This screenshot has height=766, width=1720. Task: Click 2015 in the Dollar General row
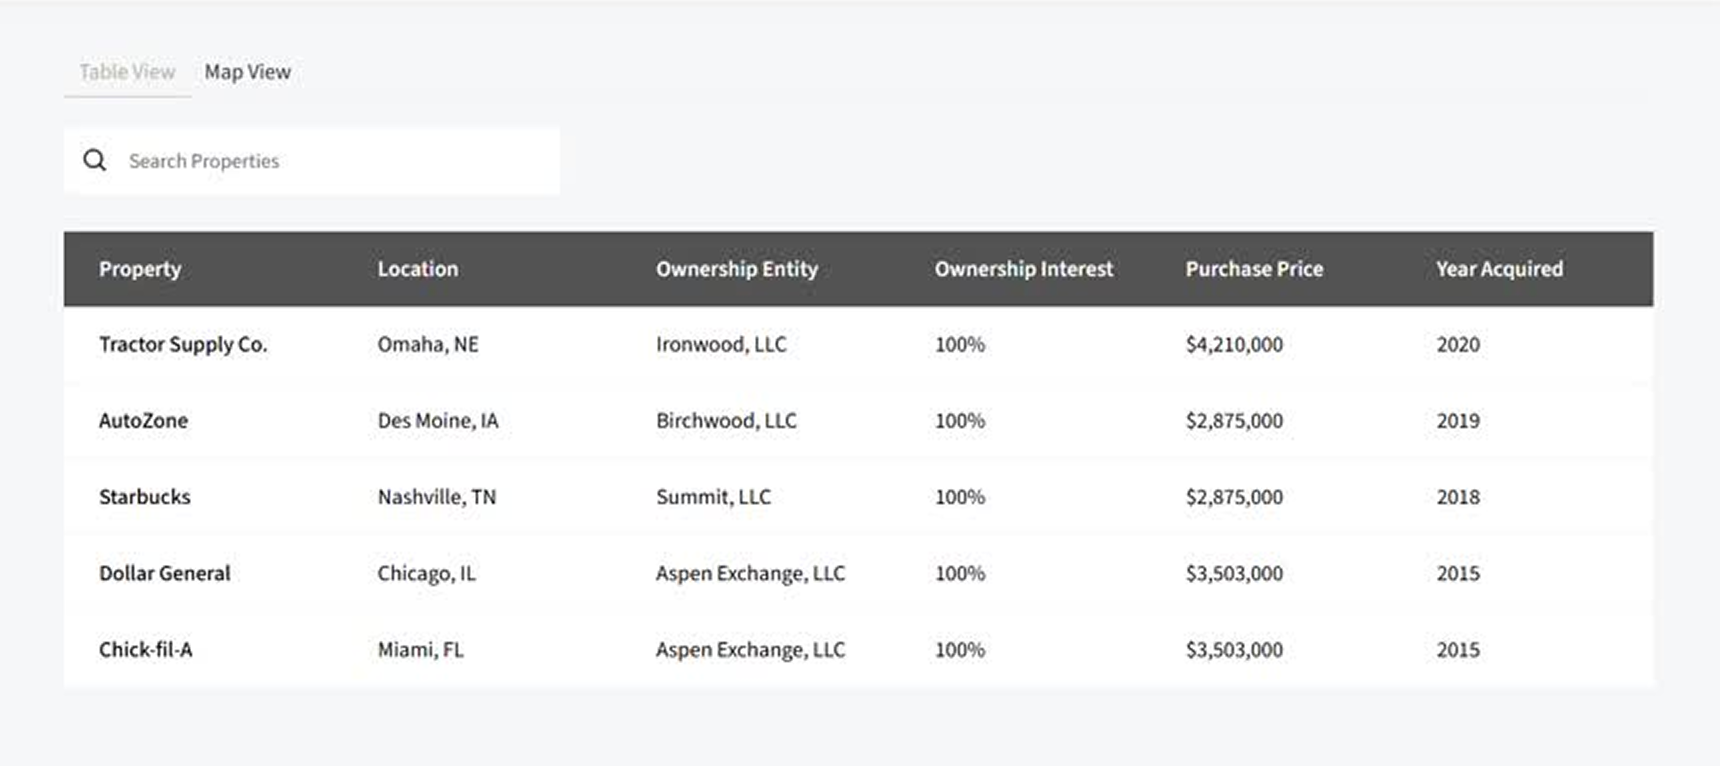pyautogui.click(x=1458, y=573)
